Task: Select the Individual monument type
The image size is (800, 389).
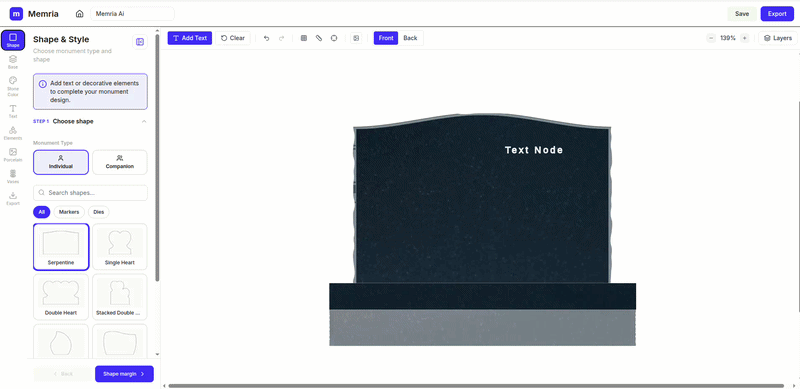Action: click(61, 162)
